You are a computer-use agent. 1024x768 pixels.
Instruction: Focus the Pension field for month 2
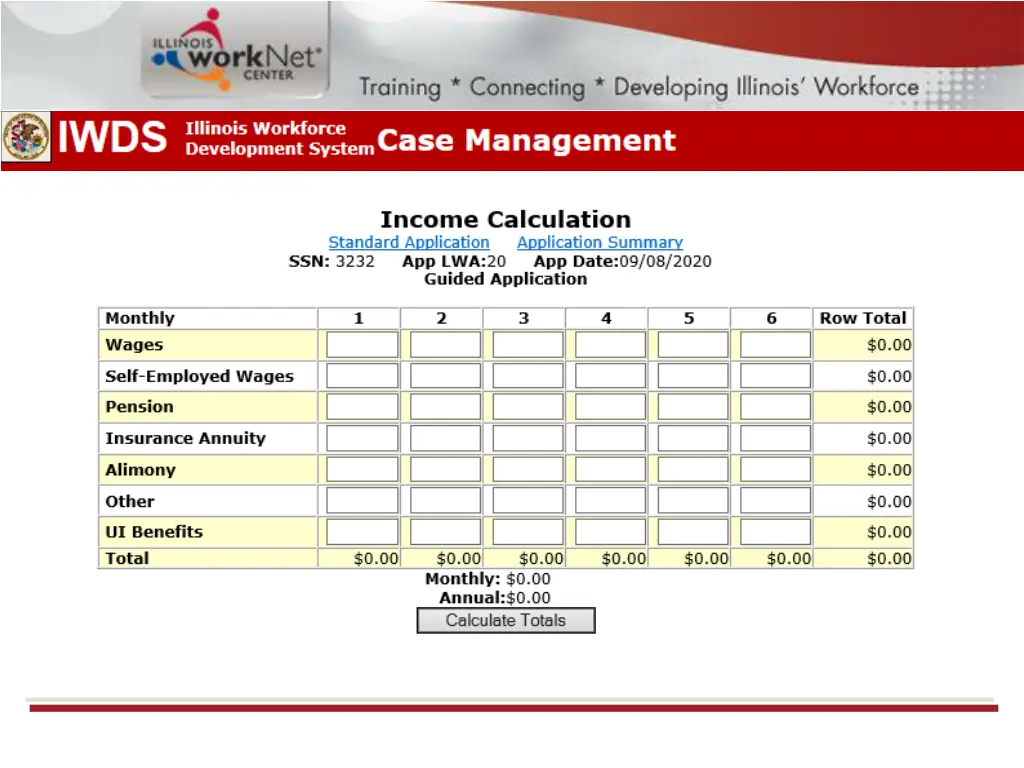(445, 407)
